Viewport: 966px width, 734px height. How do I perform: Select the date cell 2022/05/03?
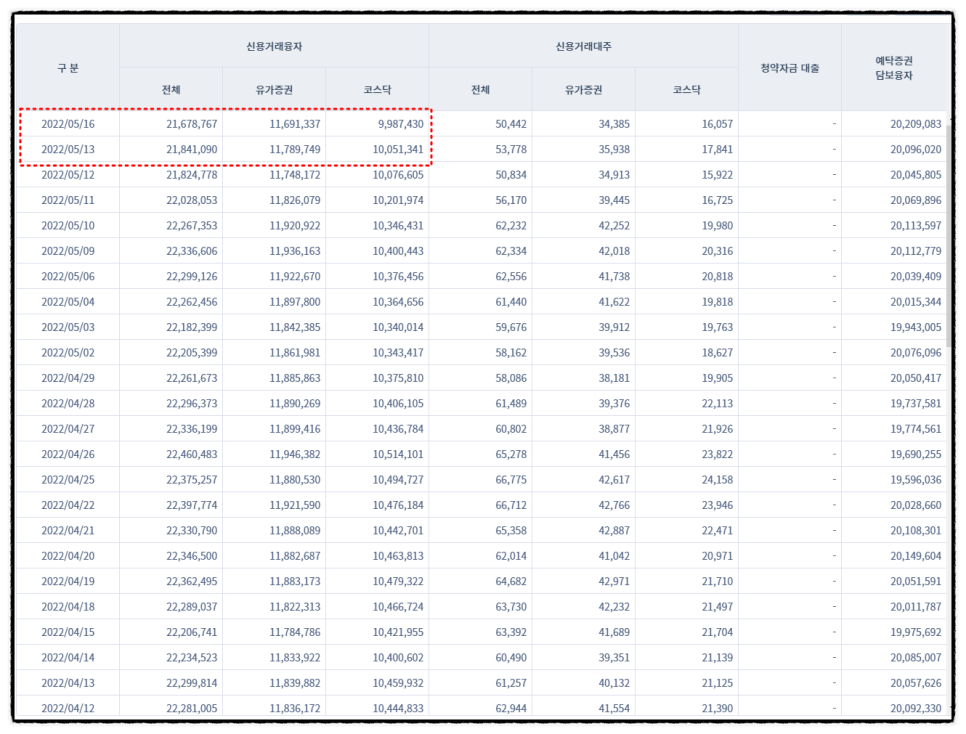coord(68,327)
